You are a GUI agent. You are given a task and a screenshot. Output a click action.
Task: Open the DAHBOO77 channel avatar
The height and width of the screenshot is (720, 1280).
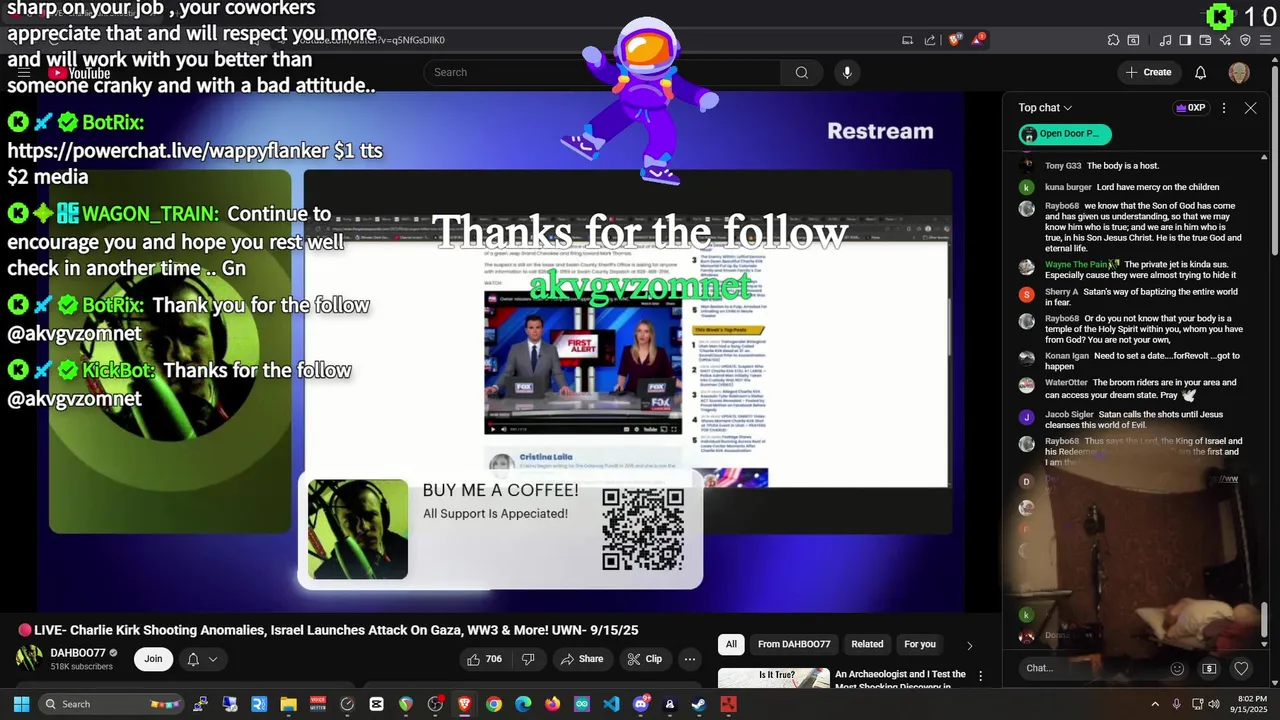click(x=29, y=659)
